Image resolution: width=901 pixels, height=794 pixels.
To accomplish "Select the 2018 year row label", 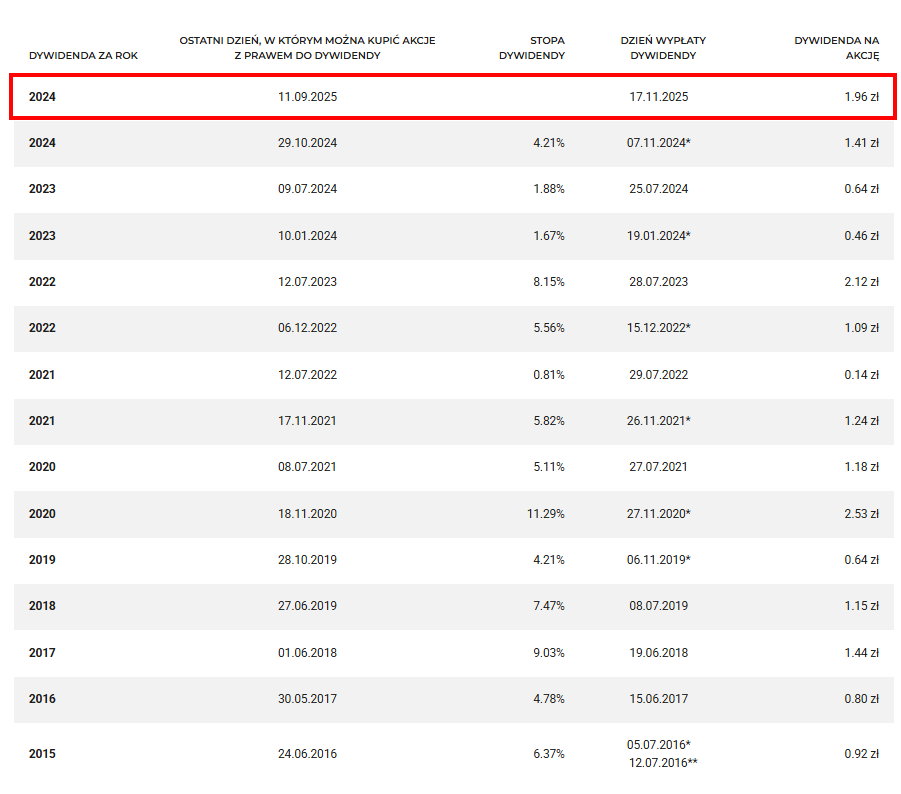I will tap(42, 606).
